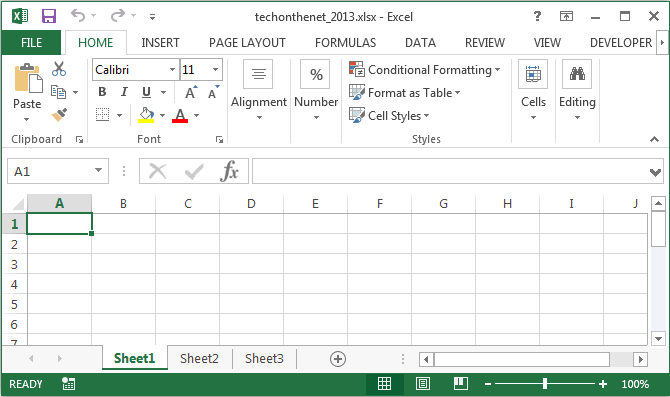Viewport: 670px width, 397px height.
Task: Open Excel Help question mark
Action: click(537, 16)
